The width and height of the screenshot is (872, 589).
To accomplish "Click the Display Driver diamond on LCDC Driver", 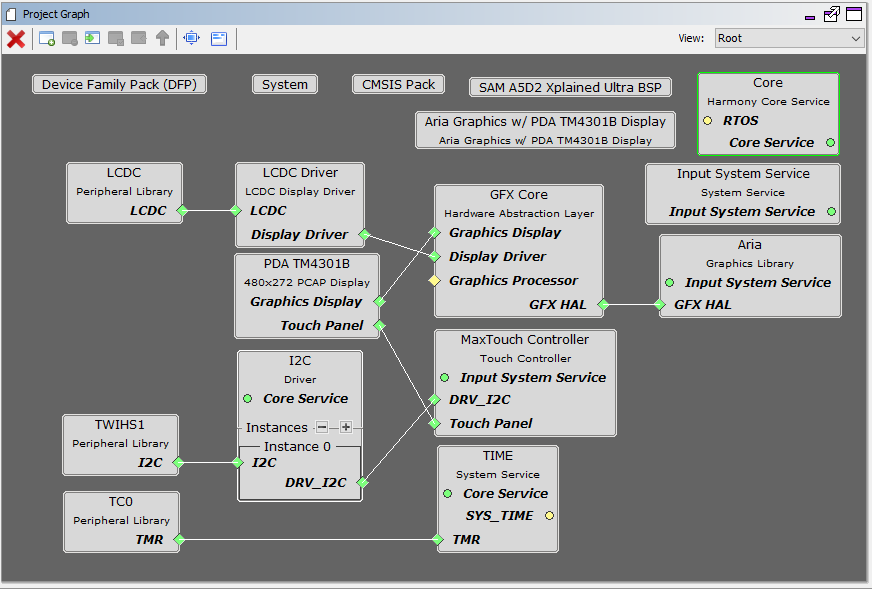I will [364, 235].
